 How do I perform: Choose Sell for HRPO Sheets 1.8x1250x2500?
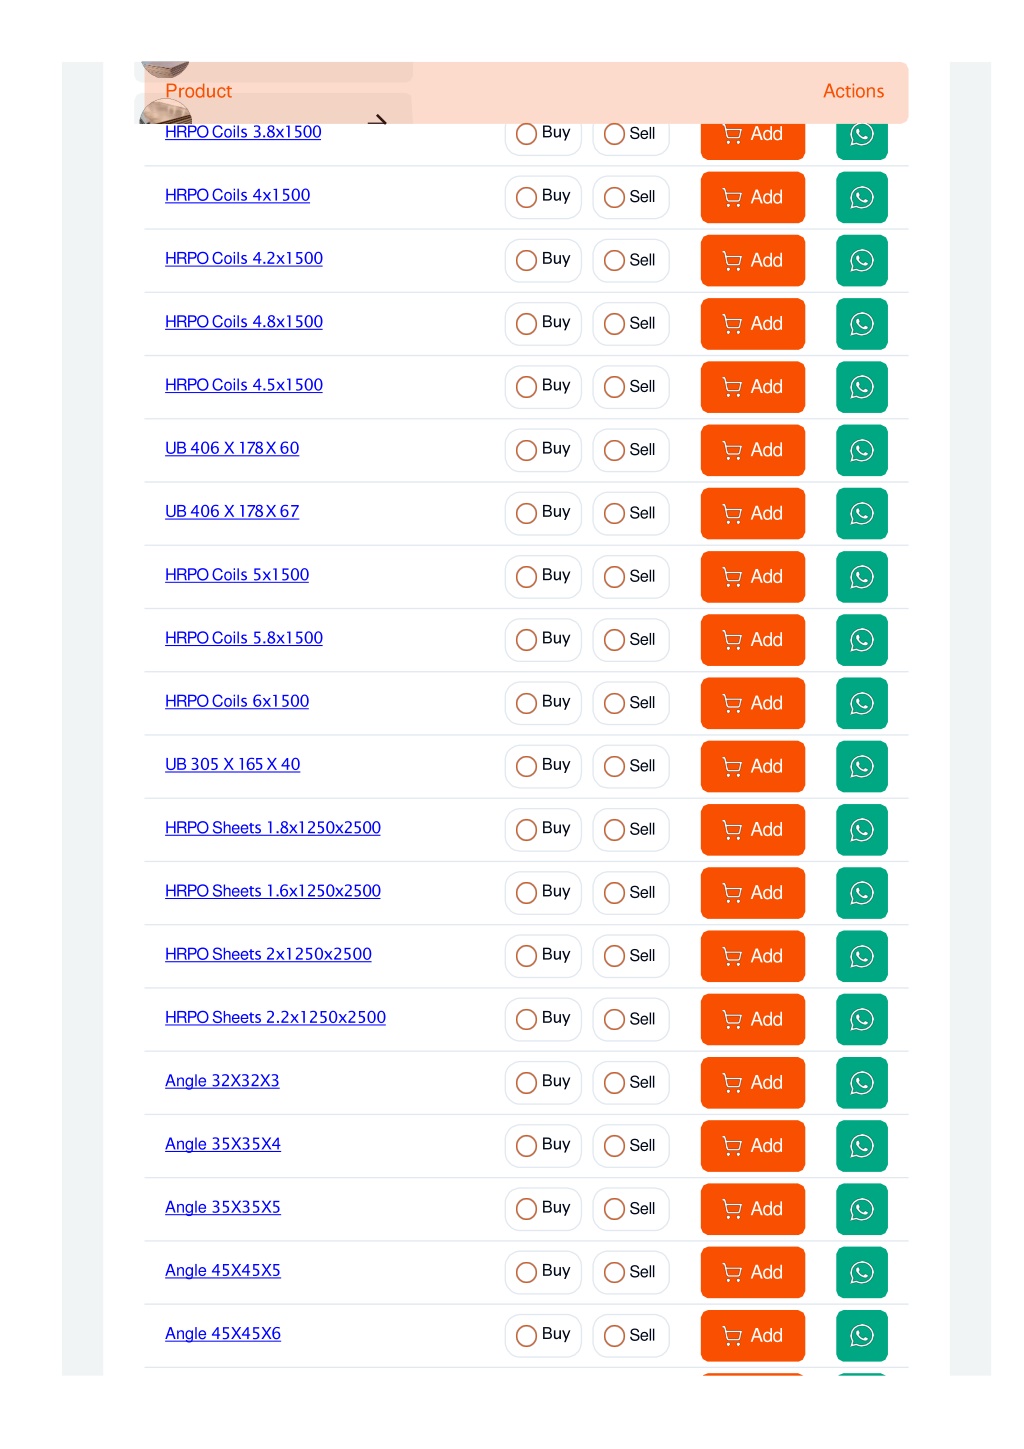point(630,829)
